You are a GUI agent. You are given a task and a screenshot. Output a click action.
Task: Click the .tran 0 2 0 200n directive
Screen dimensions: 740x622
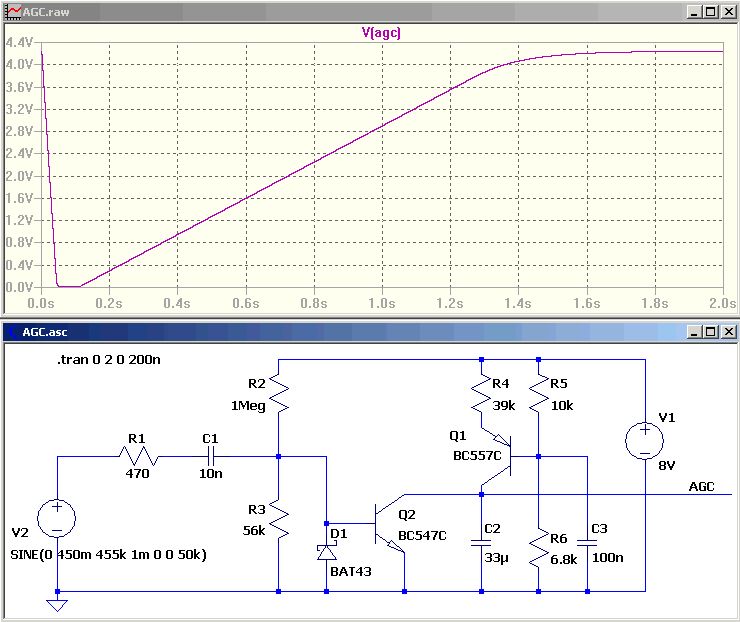pos(109,360)
